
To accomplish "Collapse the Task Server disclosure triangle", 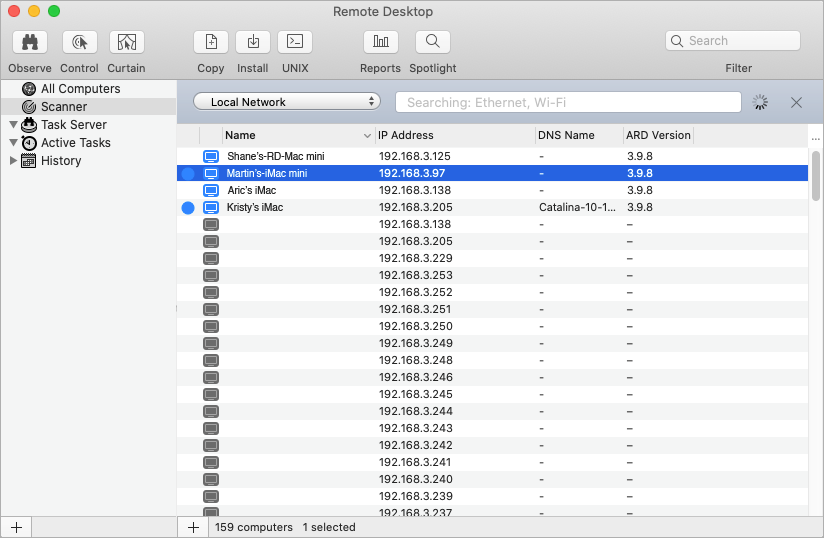I will pos(14,125).
